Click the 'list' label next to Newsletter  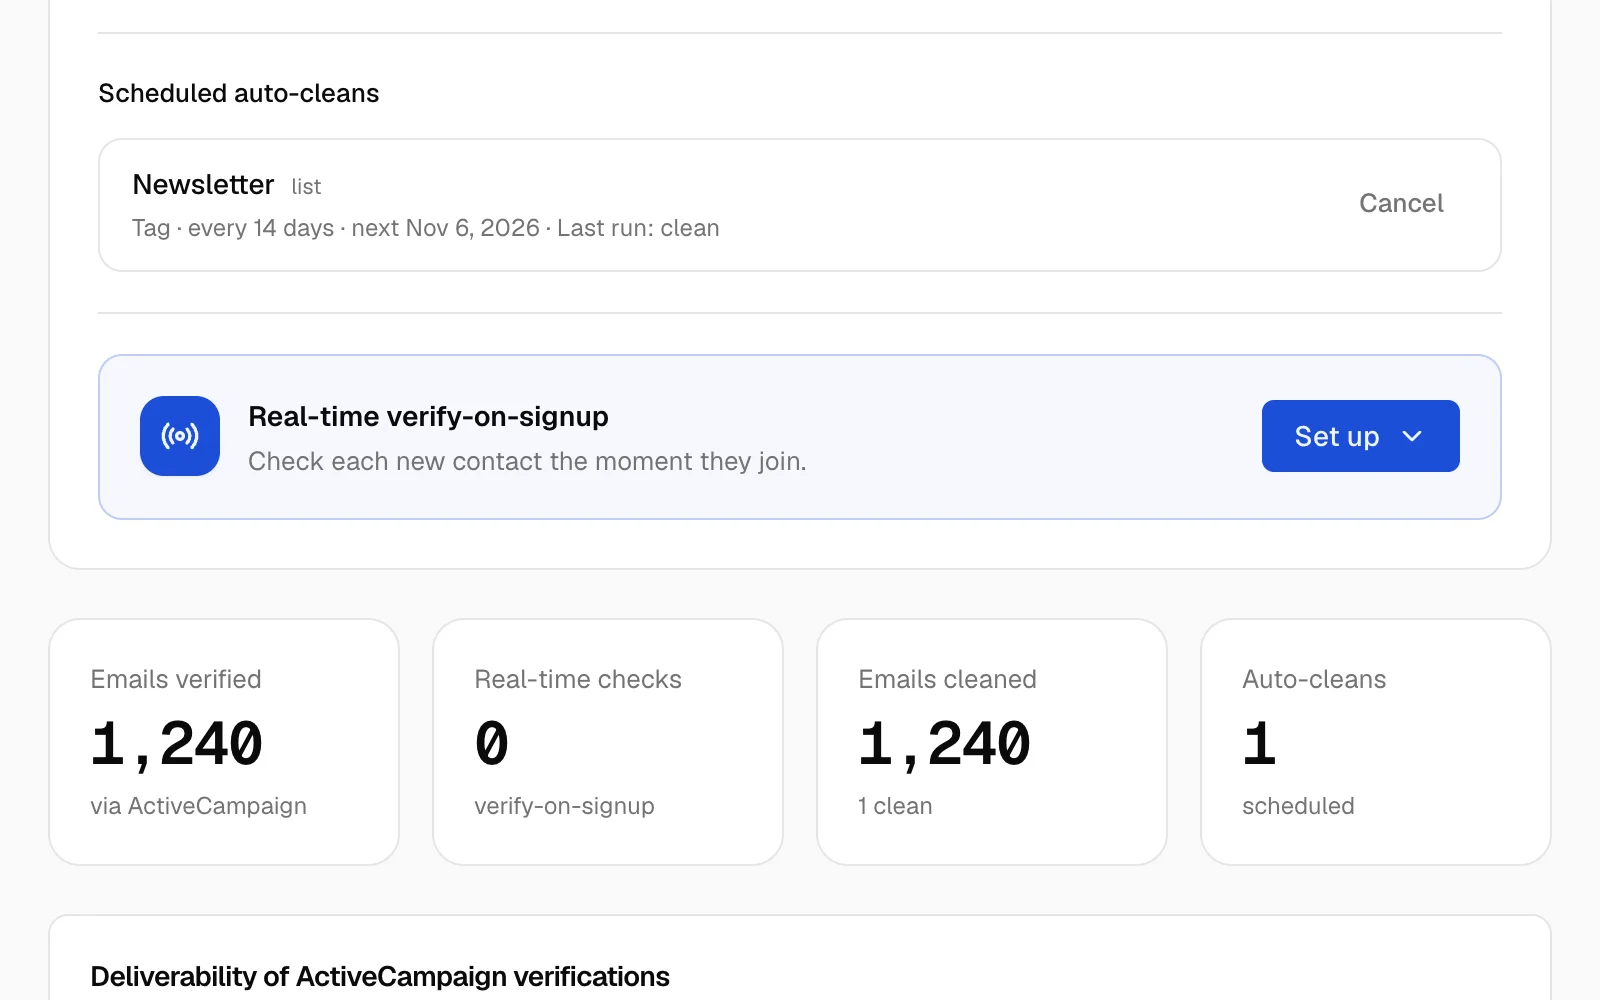[306, 187]
